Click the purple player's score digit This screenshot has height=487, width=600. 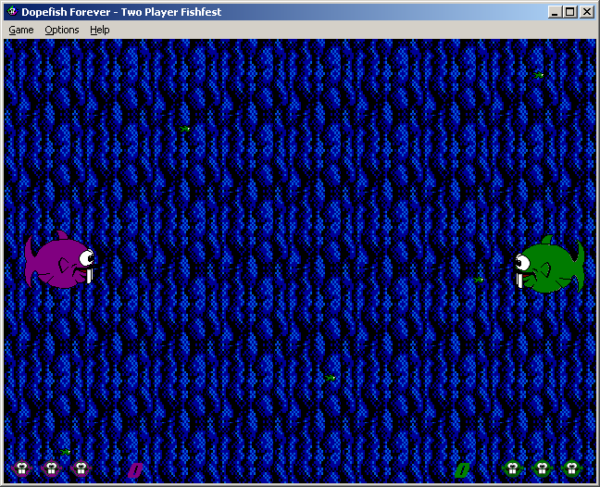click(x=136, y=469)
